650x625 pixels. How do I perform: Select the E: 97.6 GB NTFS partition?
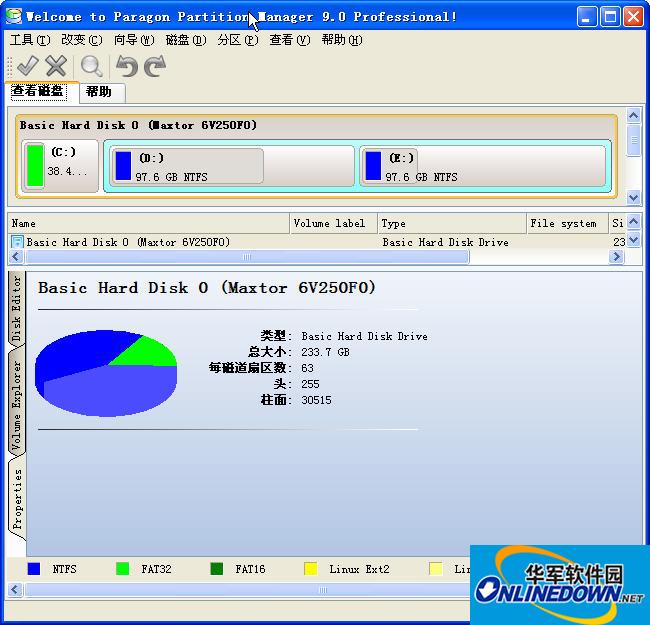coord(483,166)
